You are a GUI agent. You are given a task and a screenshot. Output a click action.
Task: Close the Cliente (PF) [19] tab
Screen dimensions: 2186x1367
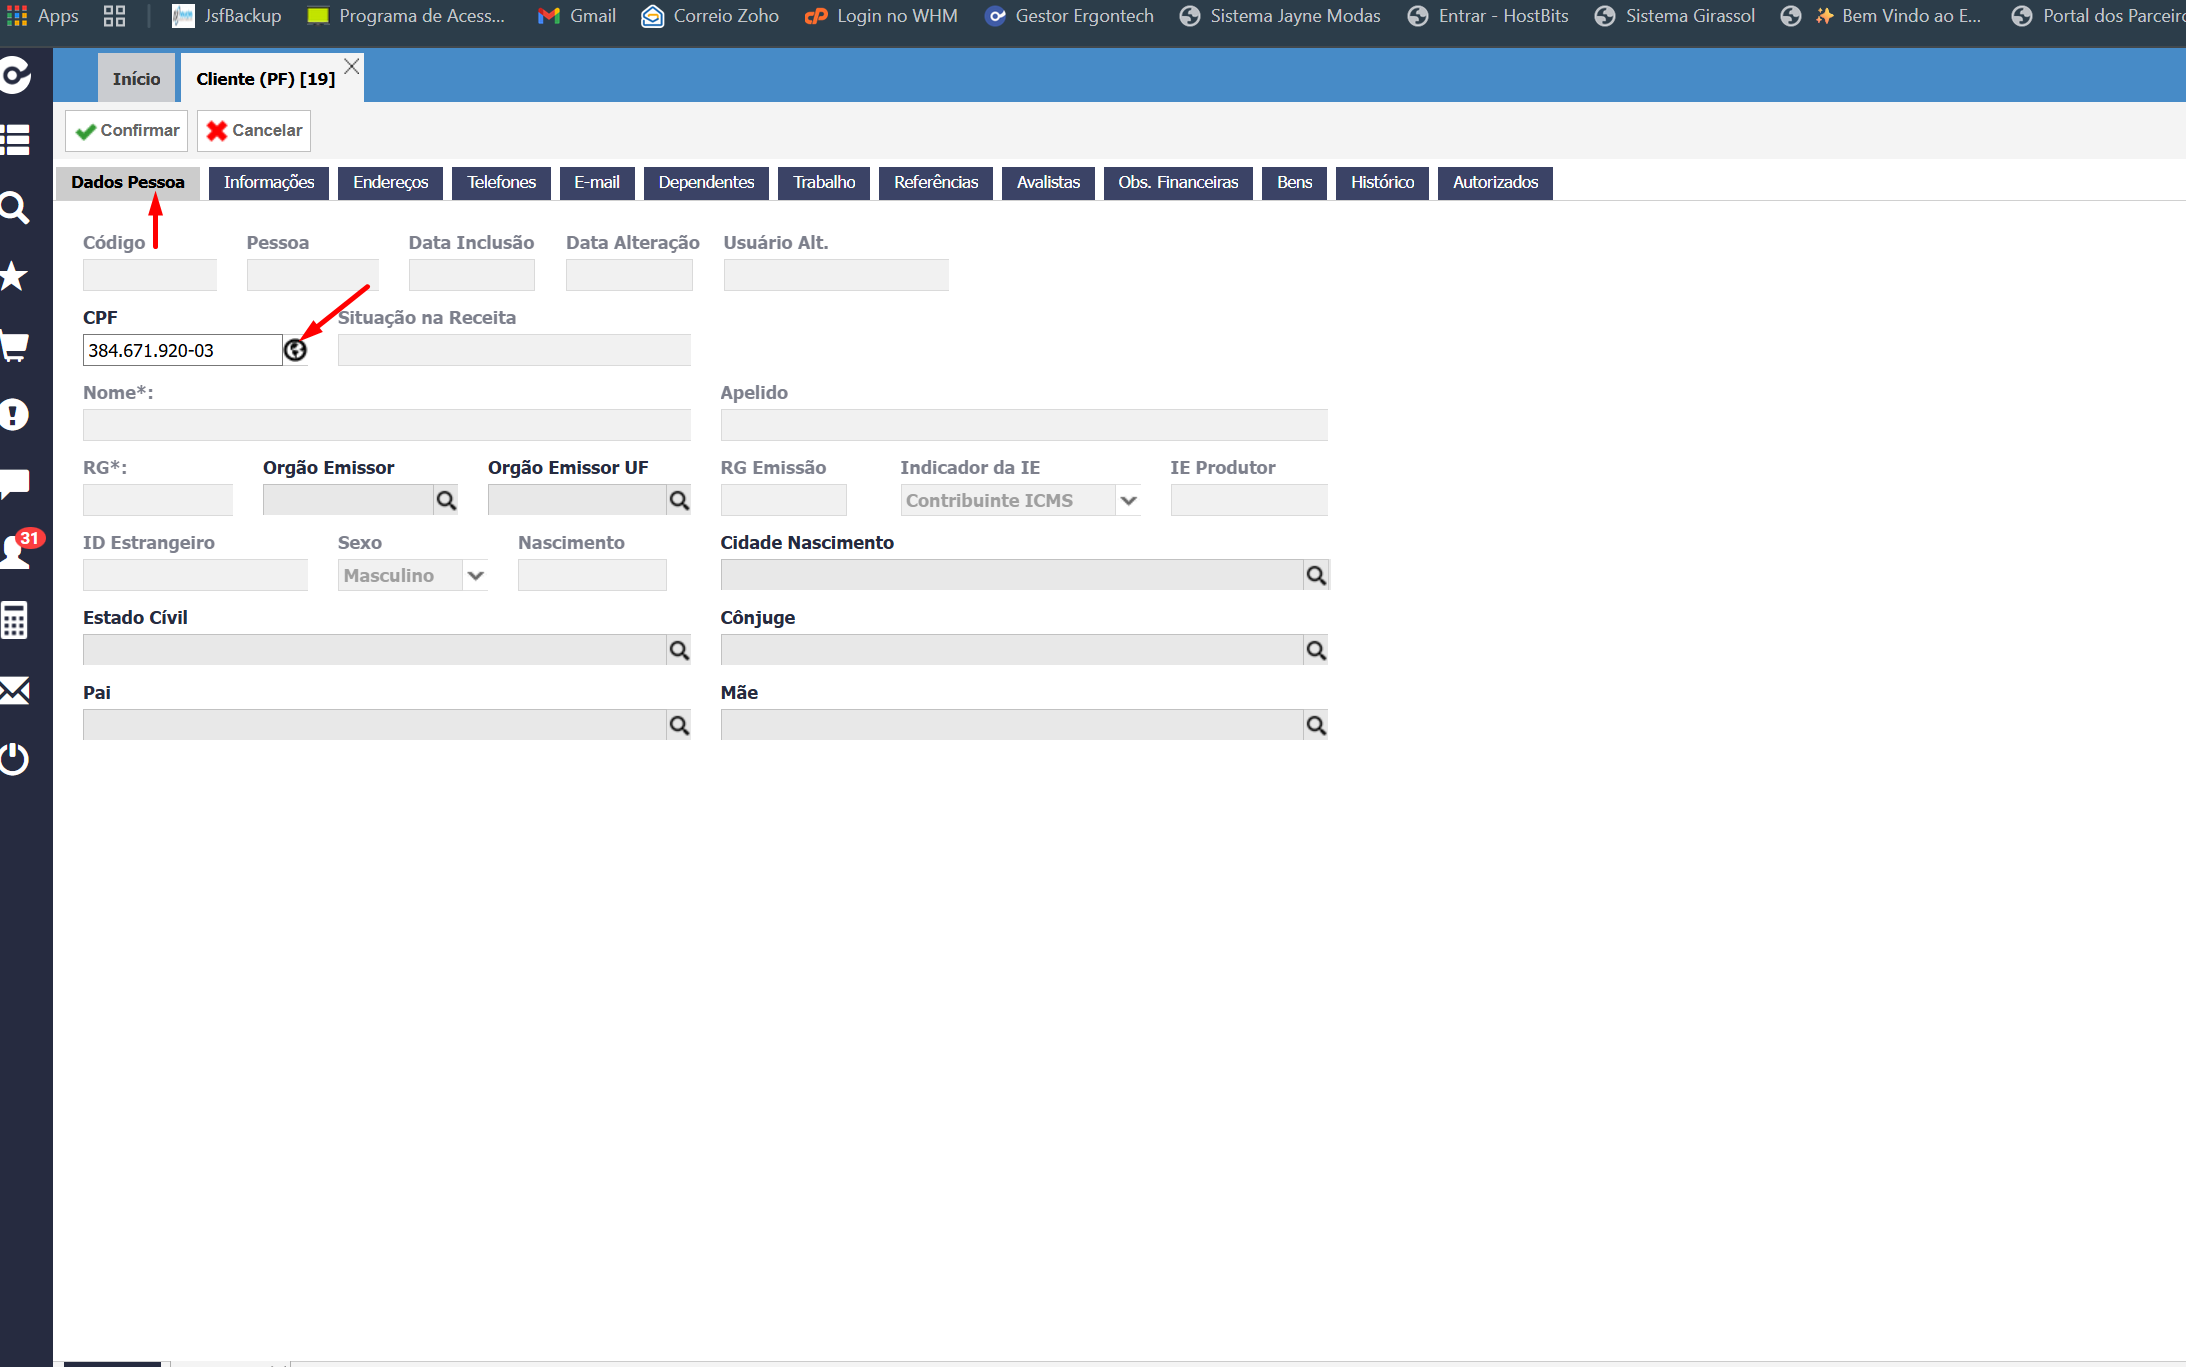coord(352,67)
